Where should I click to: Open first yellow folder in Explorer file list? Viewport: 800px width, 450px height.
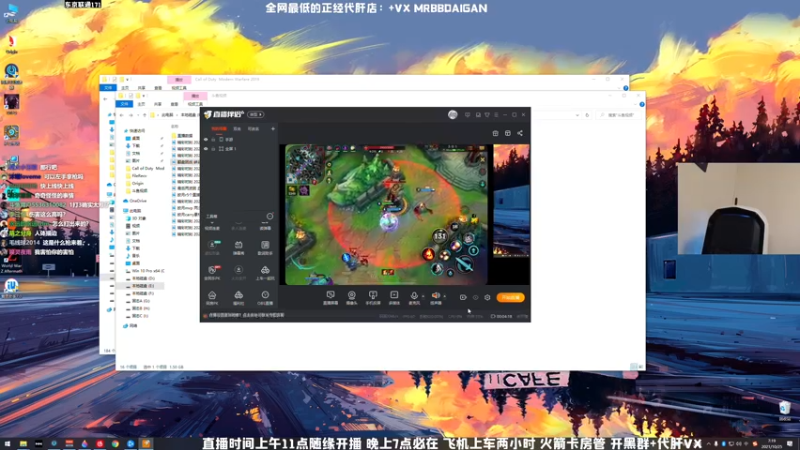click(183, 136)
